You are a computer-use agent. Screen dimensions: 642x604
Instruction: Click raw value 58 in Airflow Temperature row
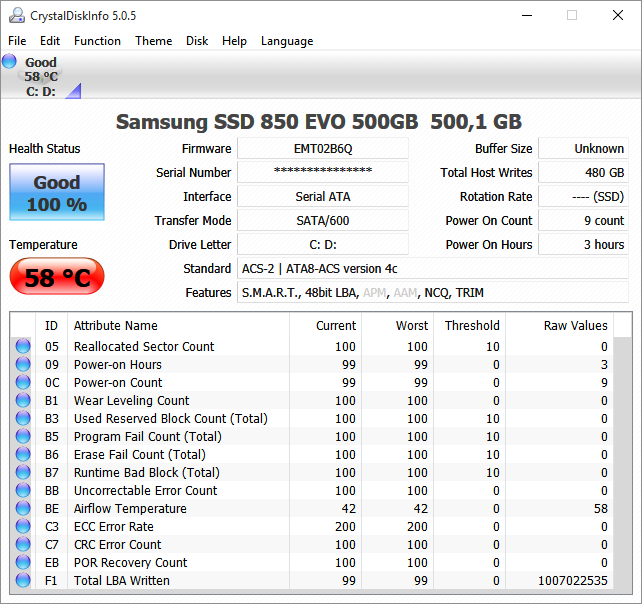(x=601, y=509)
